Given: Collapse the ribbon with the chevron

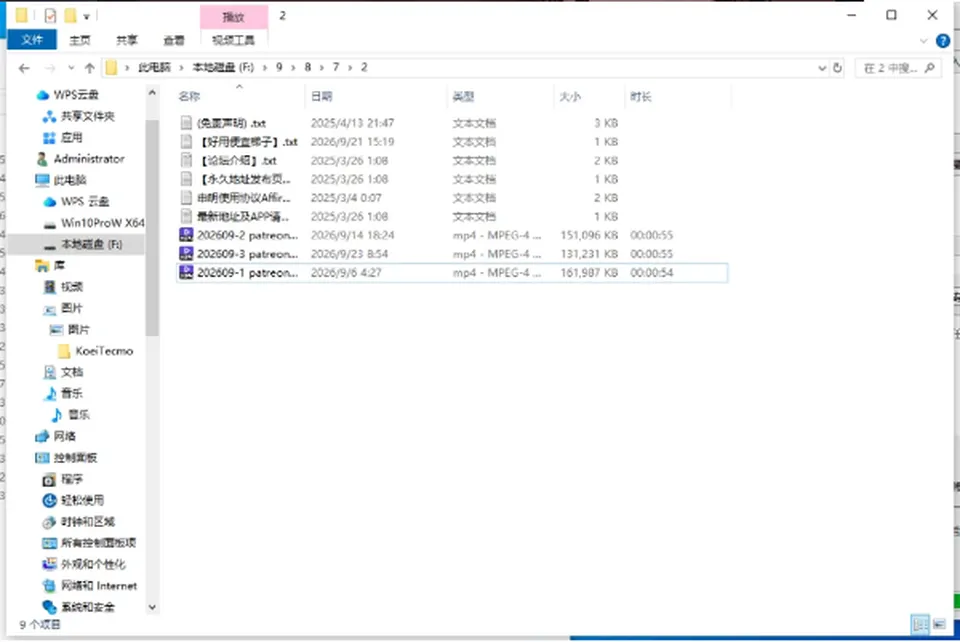Looking at the screenshot, I should [924, 41].
